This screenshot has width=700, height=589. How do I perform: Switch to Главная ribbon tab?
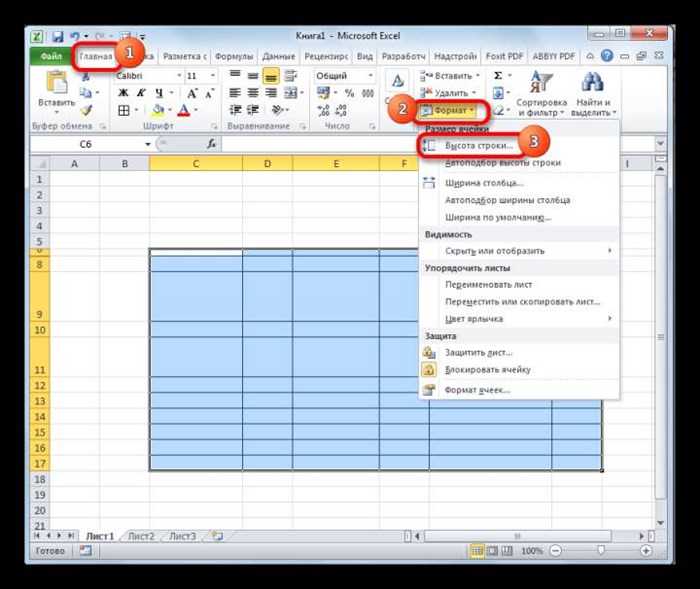[96, 56]
